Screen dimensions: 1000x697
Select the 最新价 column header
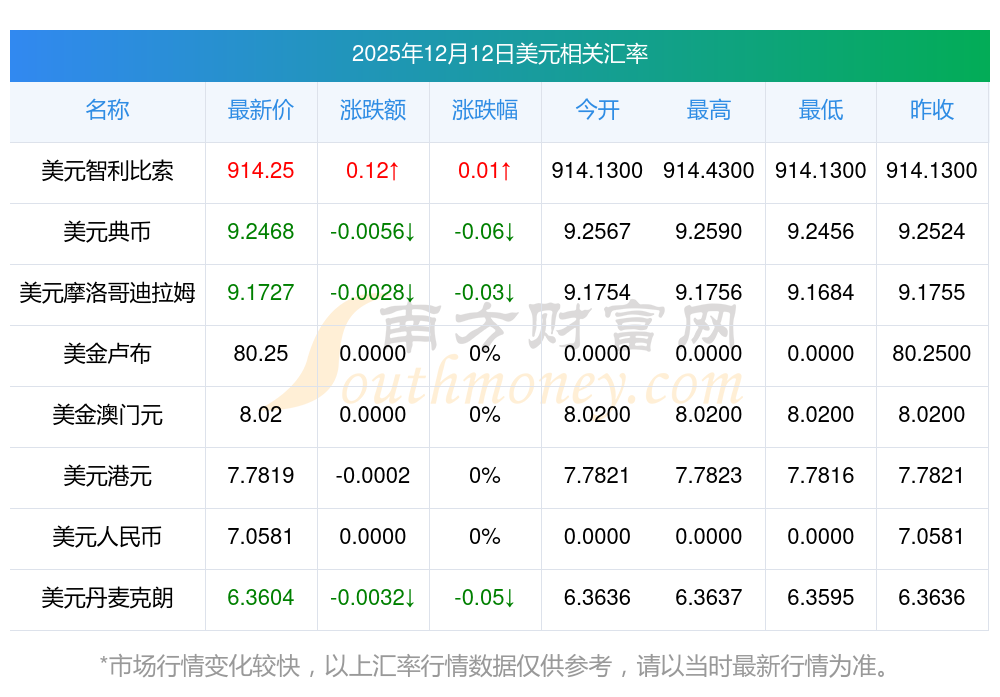(x=261, y=110)
